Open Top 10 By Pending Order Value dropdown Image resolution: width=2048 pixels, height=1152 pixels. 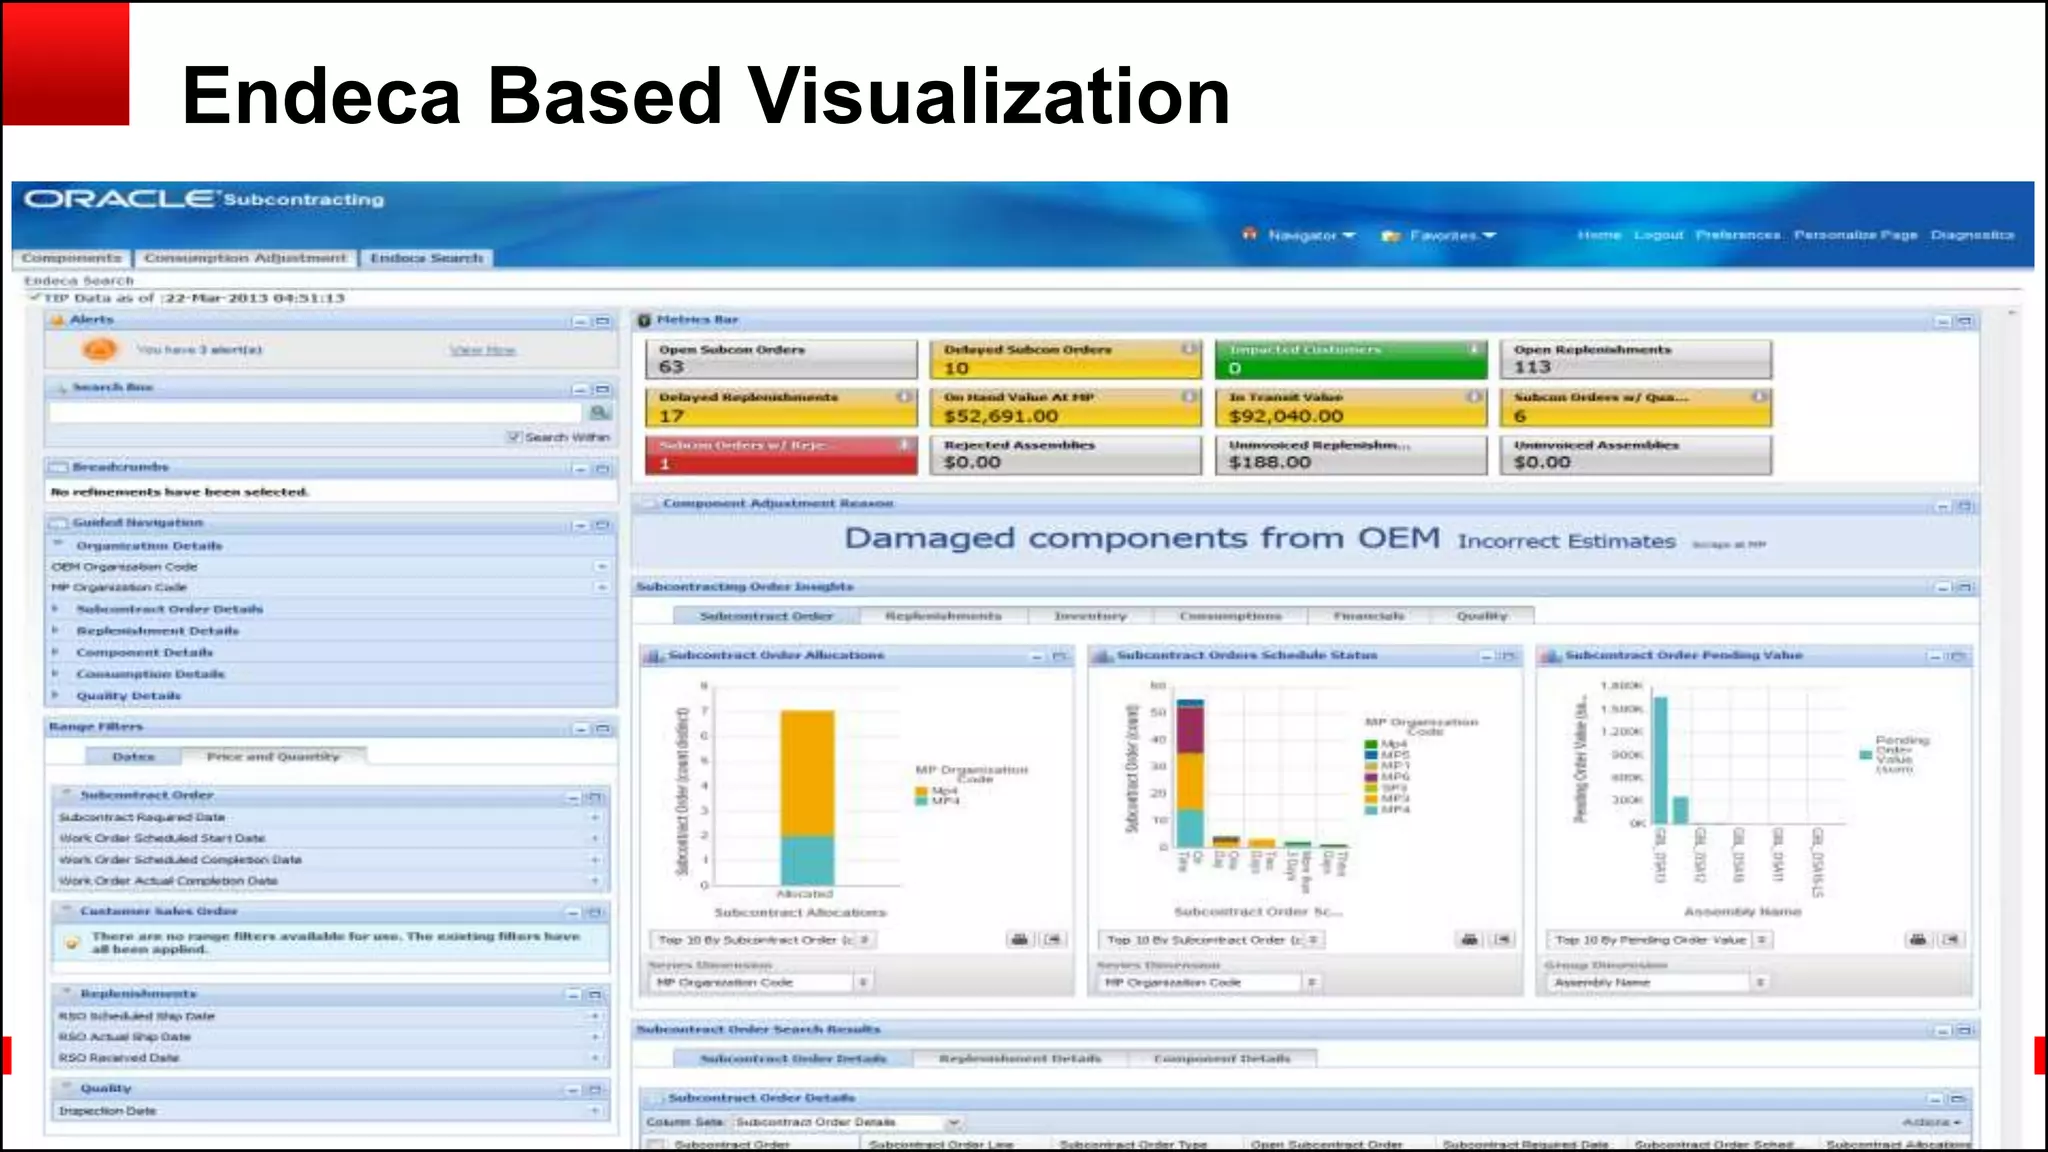(x=1762, y=939)
